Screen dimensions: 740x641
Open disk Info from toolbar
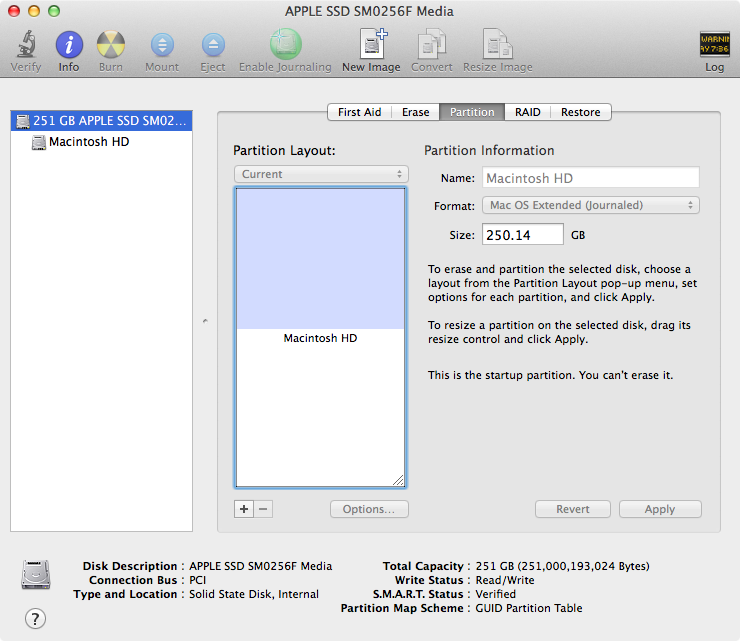pyautogui.click(x=69, y=44)
